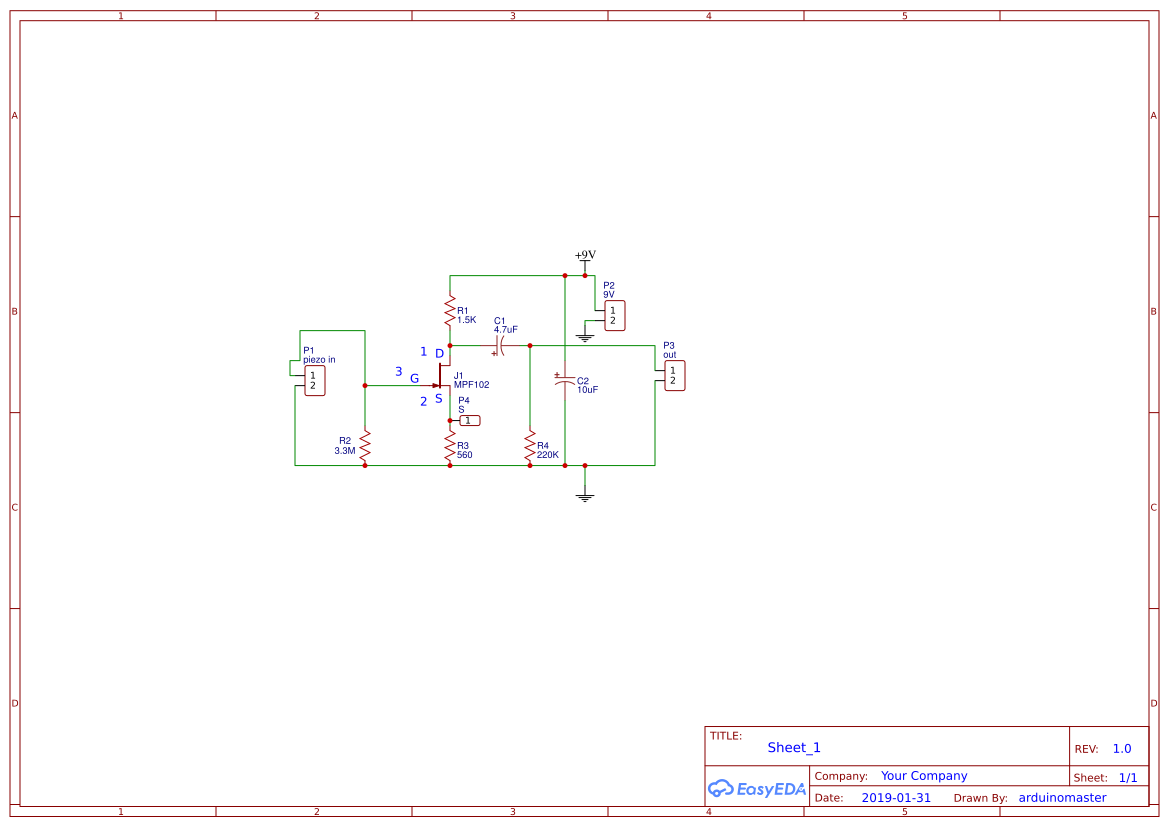Viewport: 1169px width, 827px height.
Task: Click the date field showing 2019-01-31
Action: [x=896, y=797]
